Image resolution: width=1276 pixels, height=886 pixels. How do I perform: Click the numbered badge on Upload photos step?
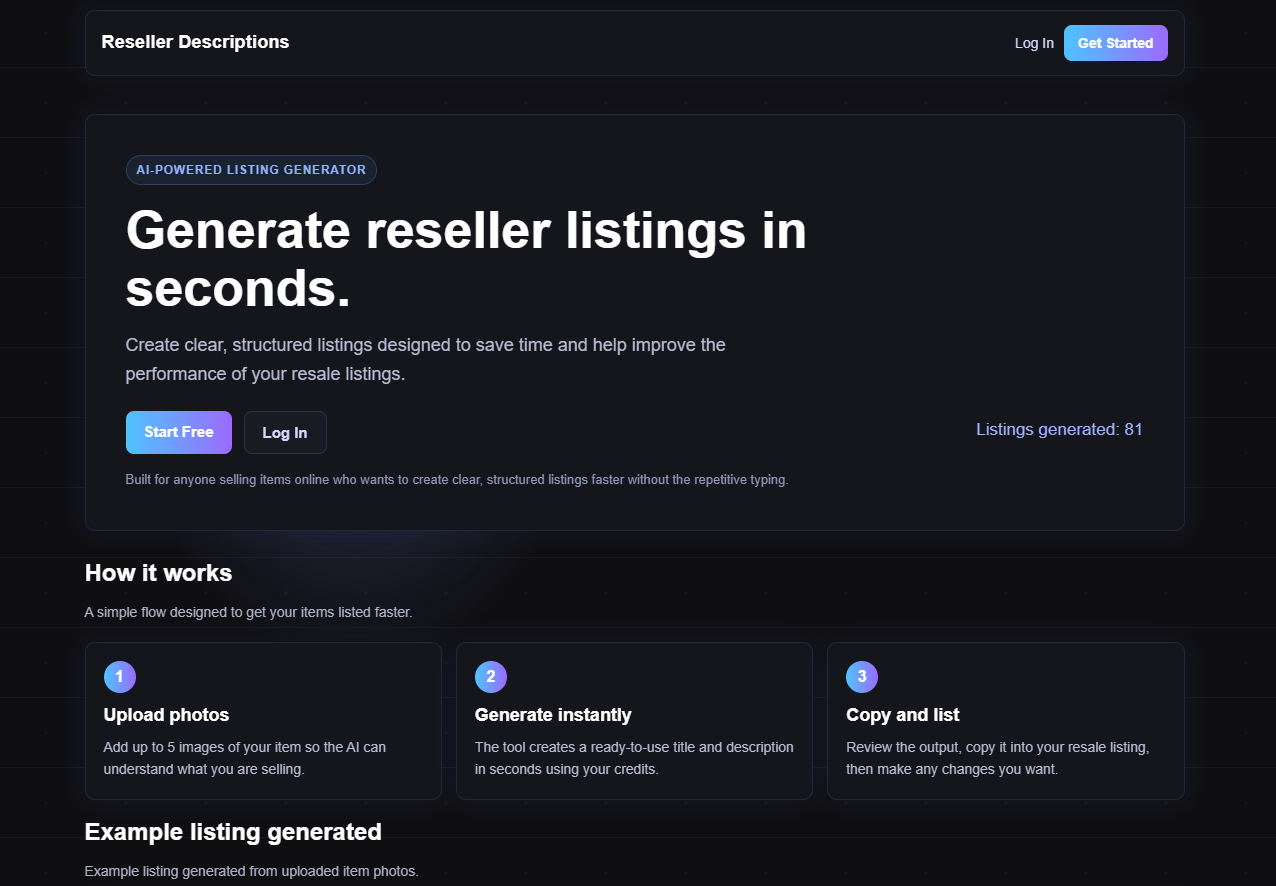[x=119, y=677]
